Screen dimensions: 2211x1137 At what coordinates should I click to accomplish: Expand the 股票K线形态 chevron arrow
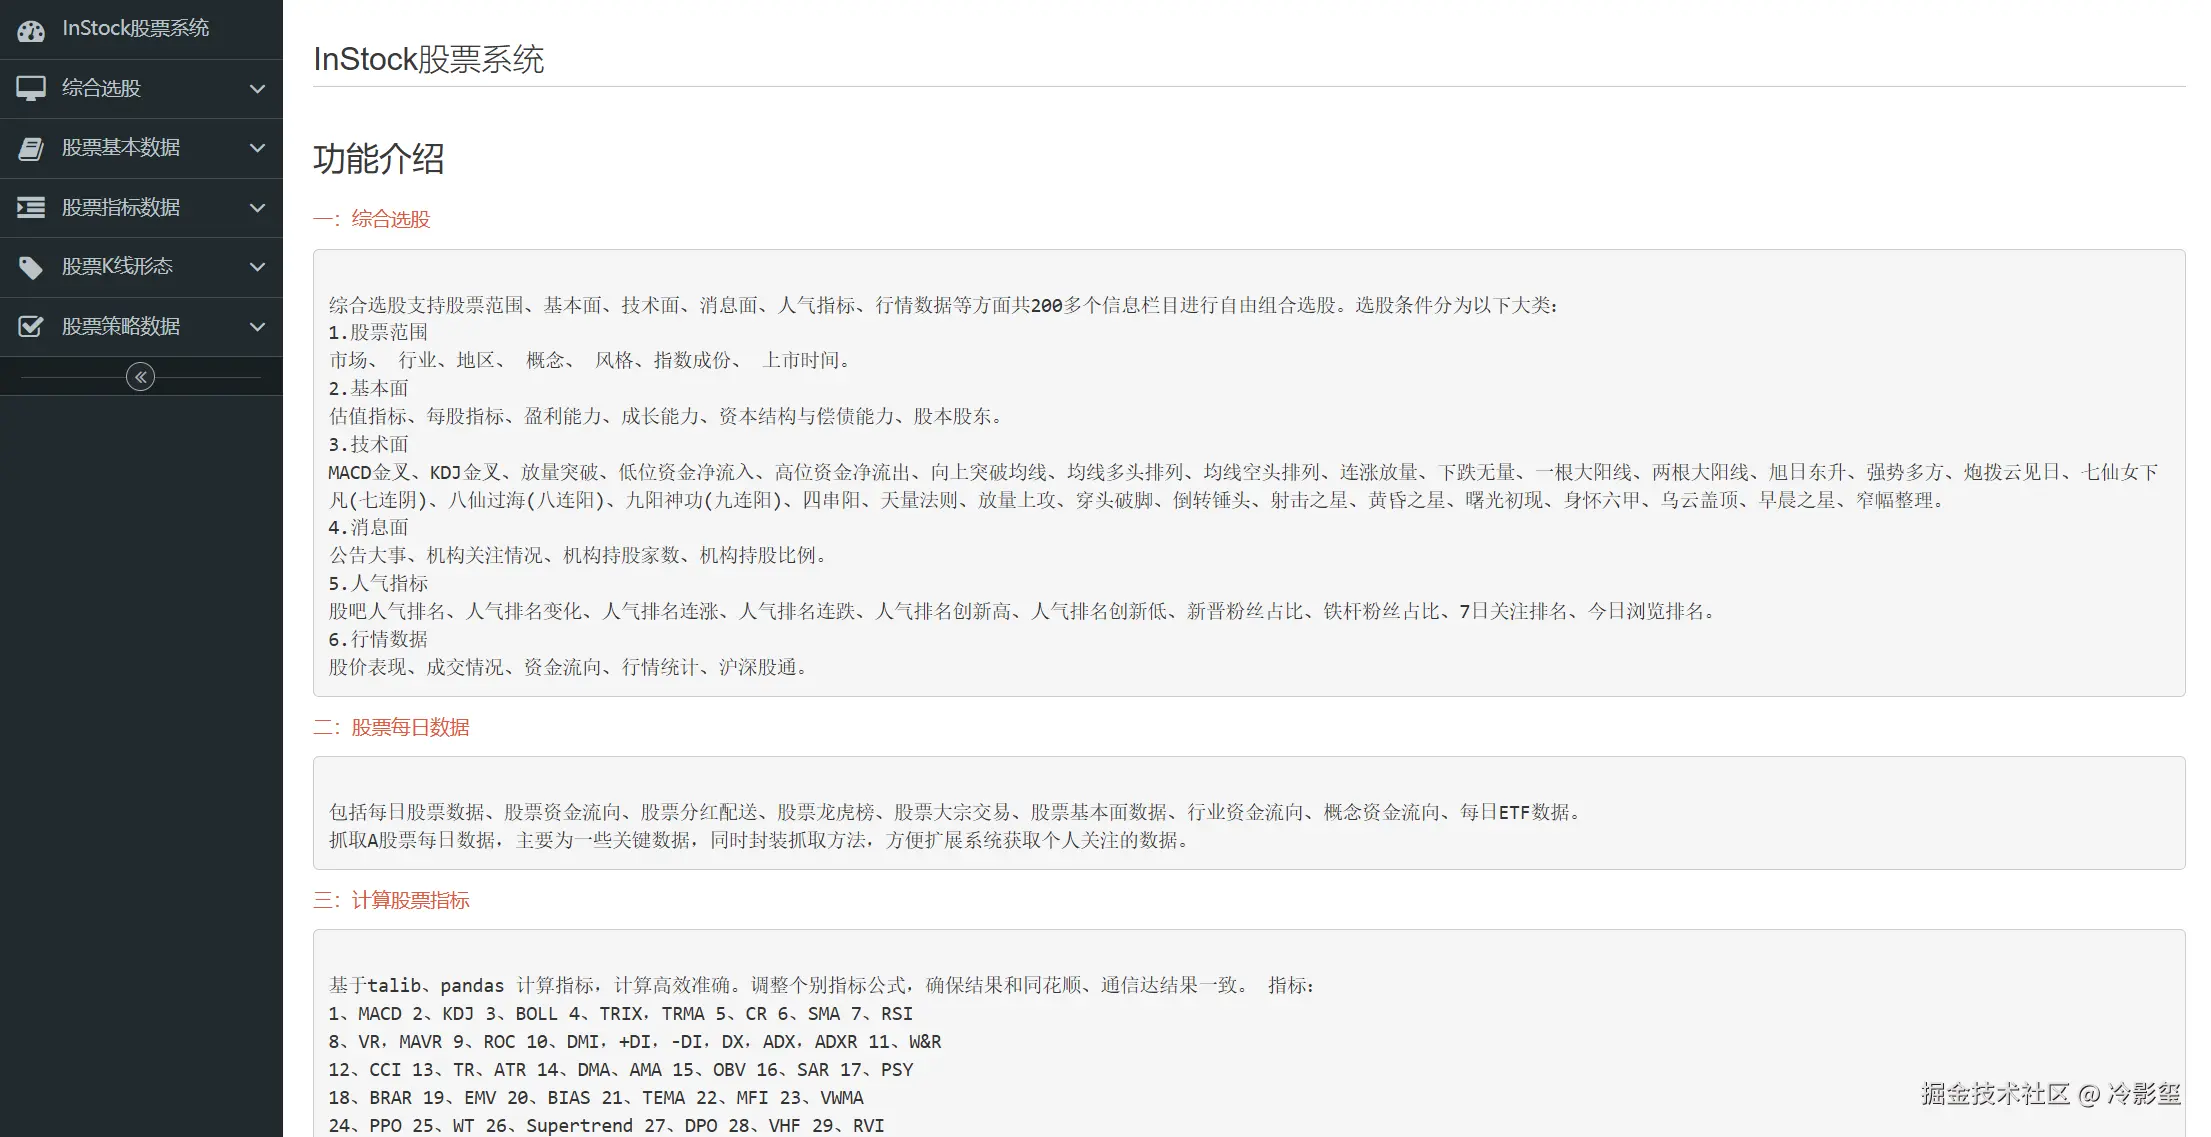[x=257, y=267]
